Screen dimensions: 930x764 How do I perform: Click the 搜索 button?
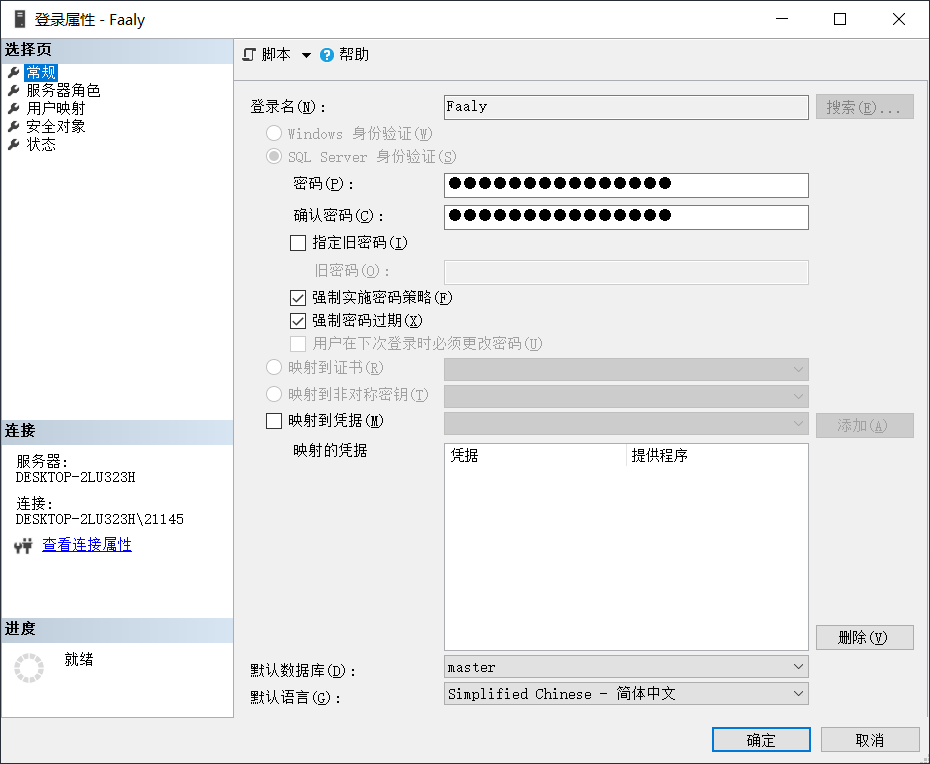pyautogui.click(x=865, y=107)
